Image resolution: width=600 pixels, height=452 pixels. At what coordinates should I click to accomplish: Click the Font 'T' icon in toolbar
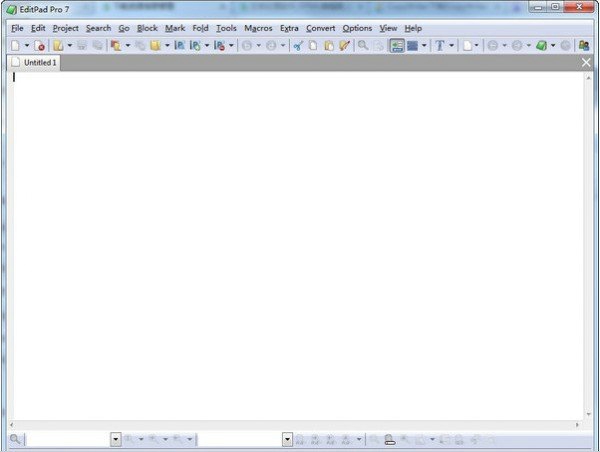click(x=439, y=45)
